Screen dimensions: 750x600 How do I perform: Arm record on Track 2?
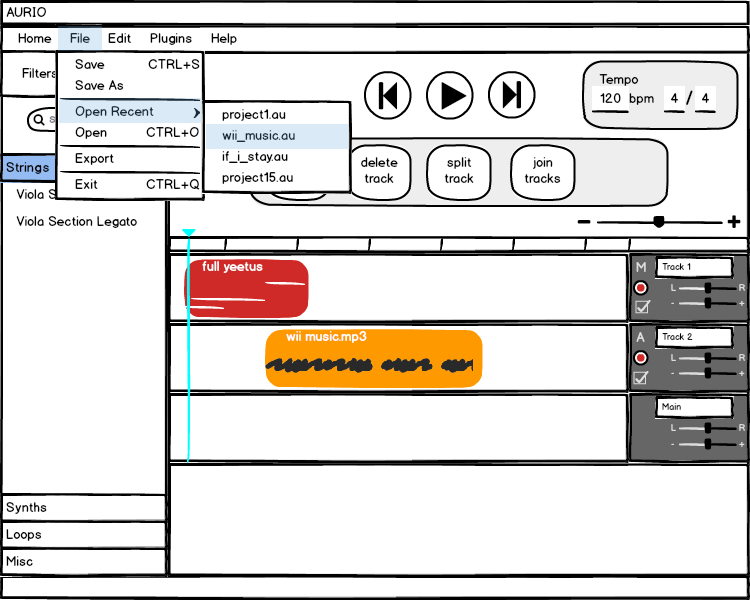[x=640, y=357]
